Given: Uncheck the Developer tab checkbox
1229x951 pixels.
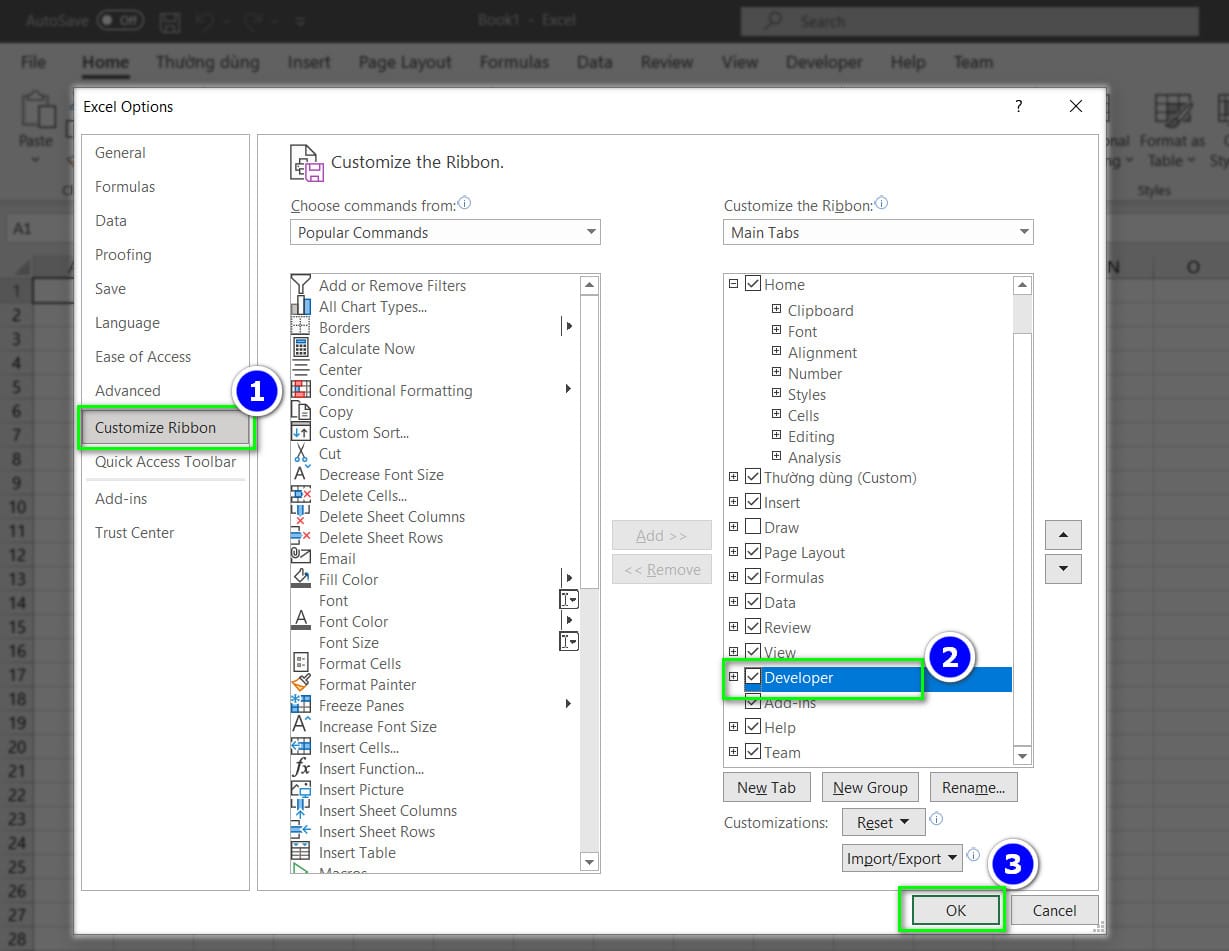Looking at the screenshot, I should pos(753,677).
